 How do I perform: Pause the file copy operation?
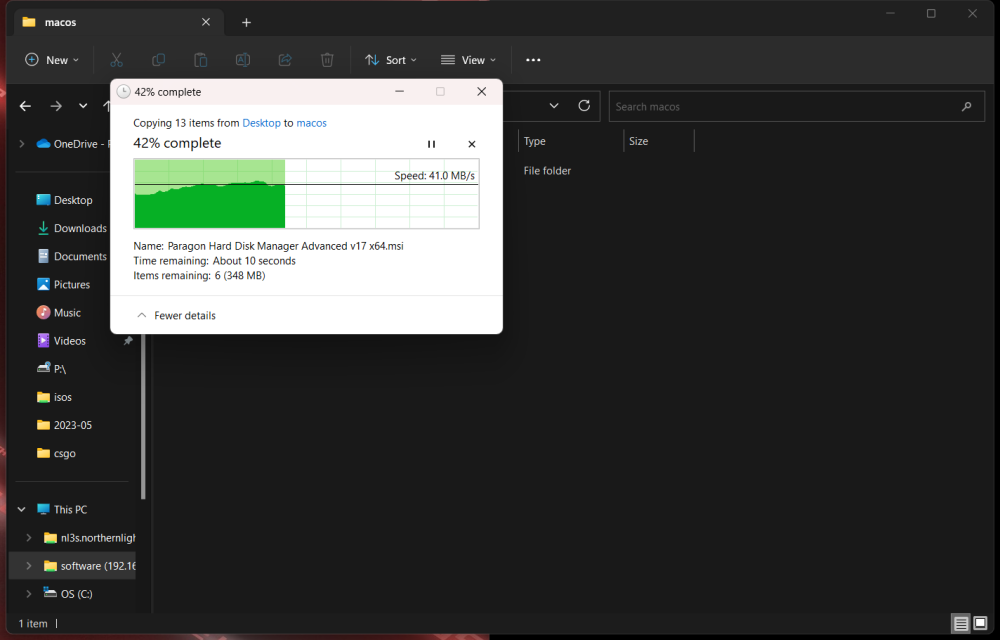tap(431, 144)
